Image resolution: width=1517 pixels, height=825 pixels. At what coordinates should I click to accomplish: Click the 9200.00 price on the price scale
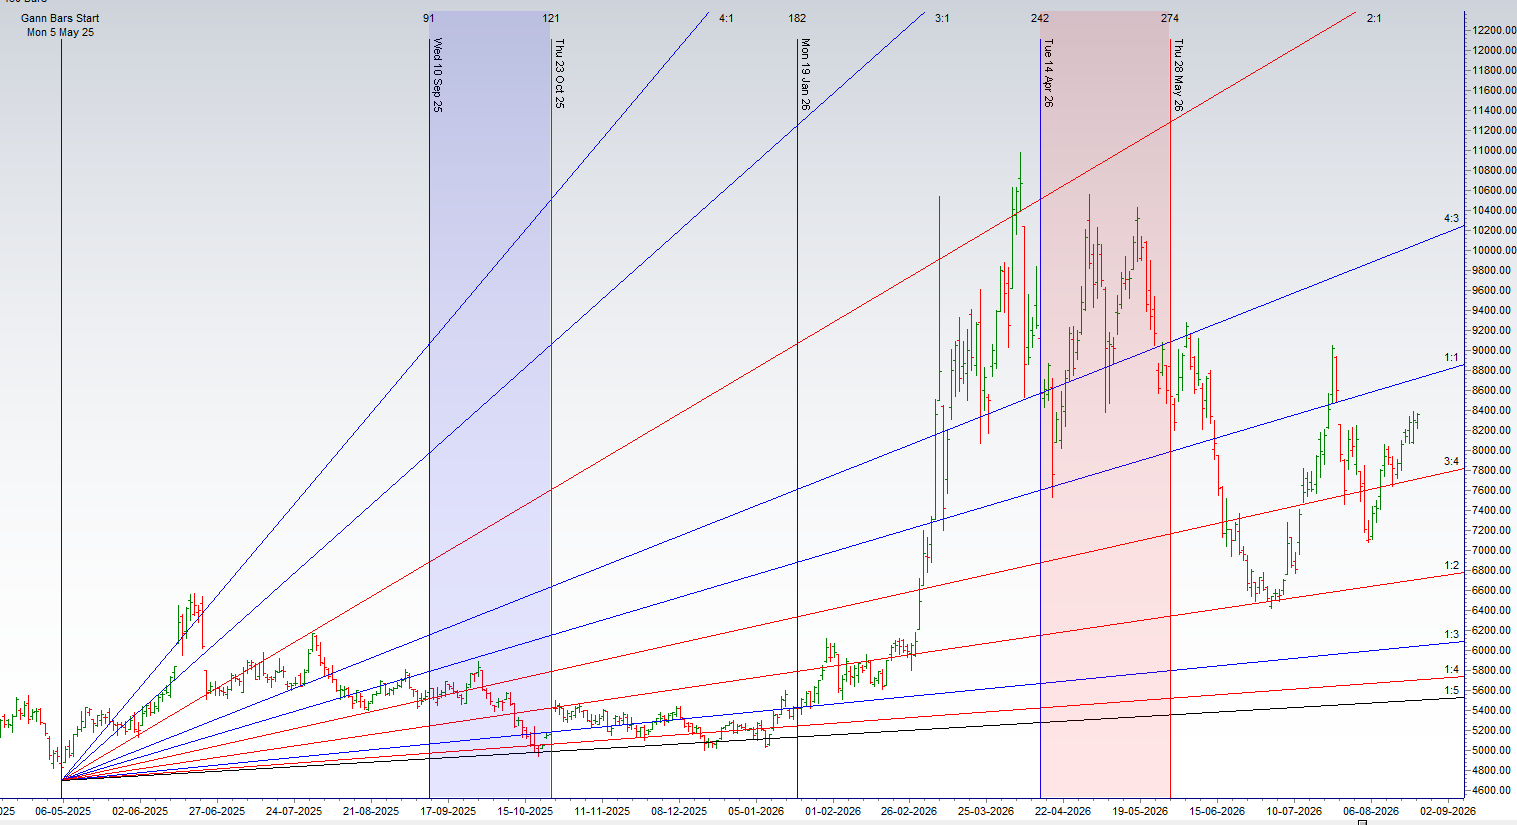(1493, 330)
